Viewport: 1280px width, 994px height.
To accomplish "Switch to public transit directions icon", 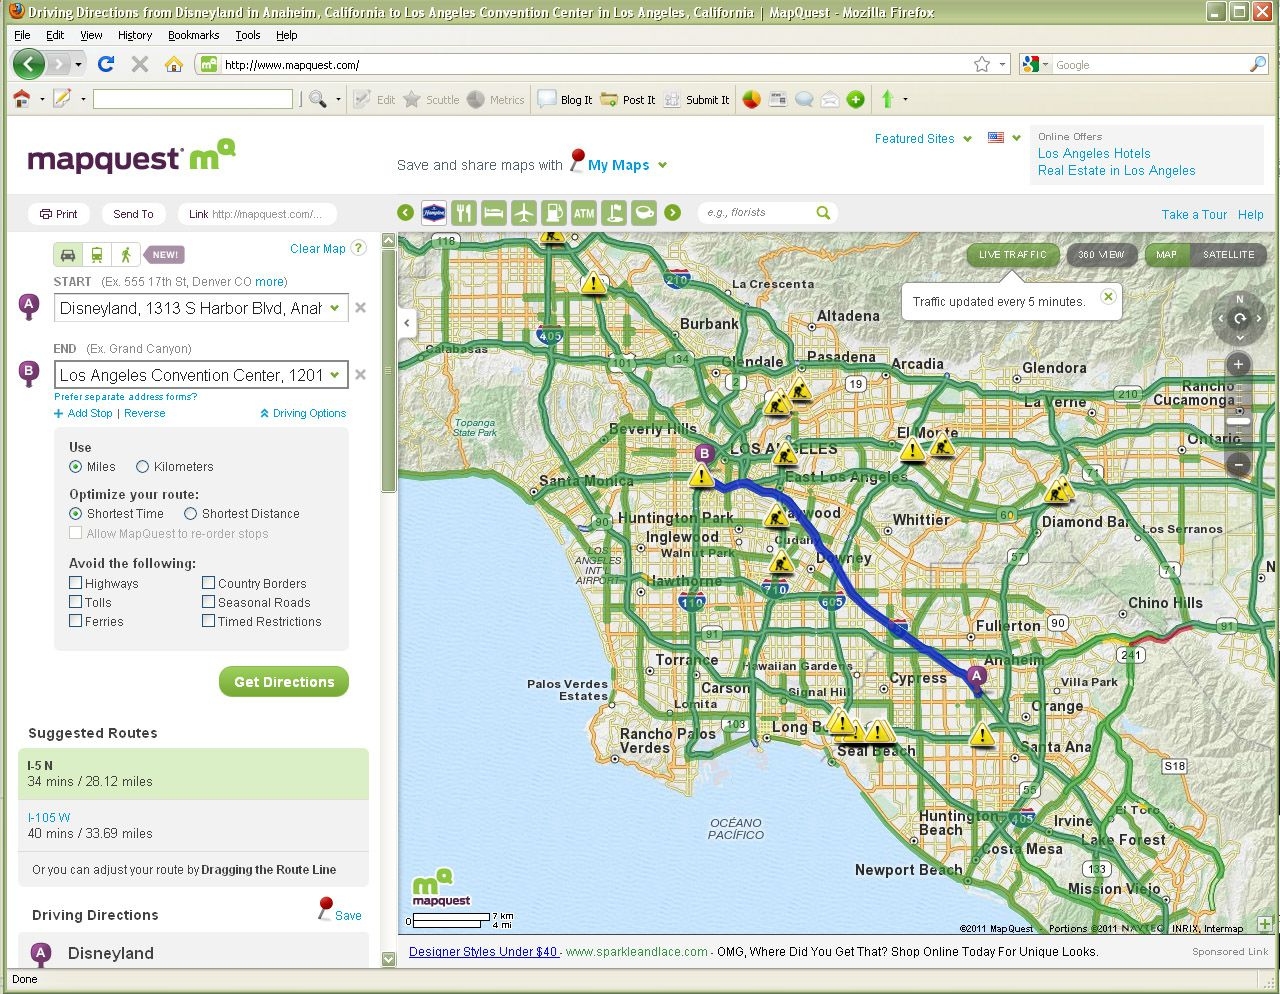I will pyautogui.click(x=97, y=255).
